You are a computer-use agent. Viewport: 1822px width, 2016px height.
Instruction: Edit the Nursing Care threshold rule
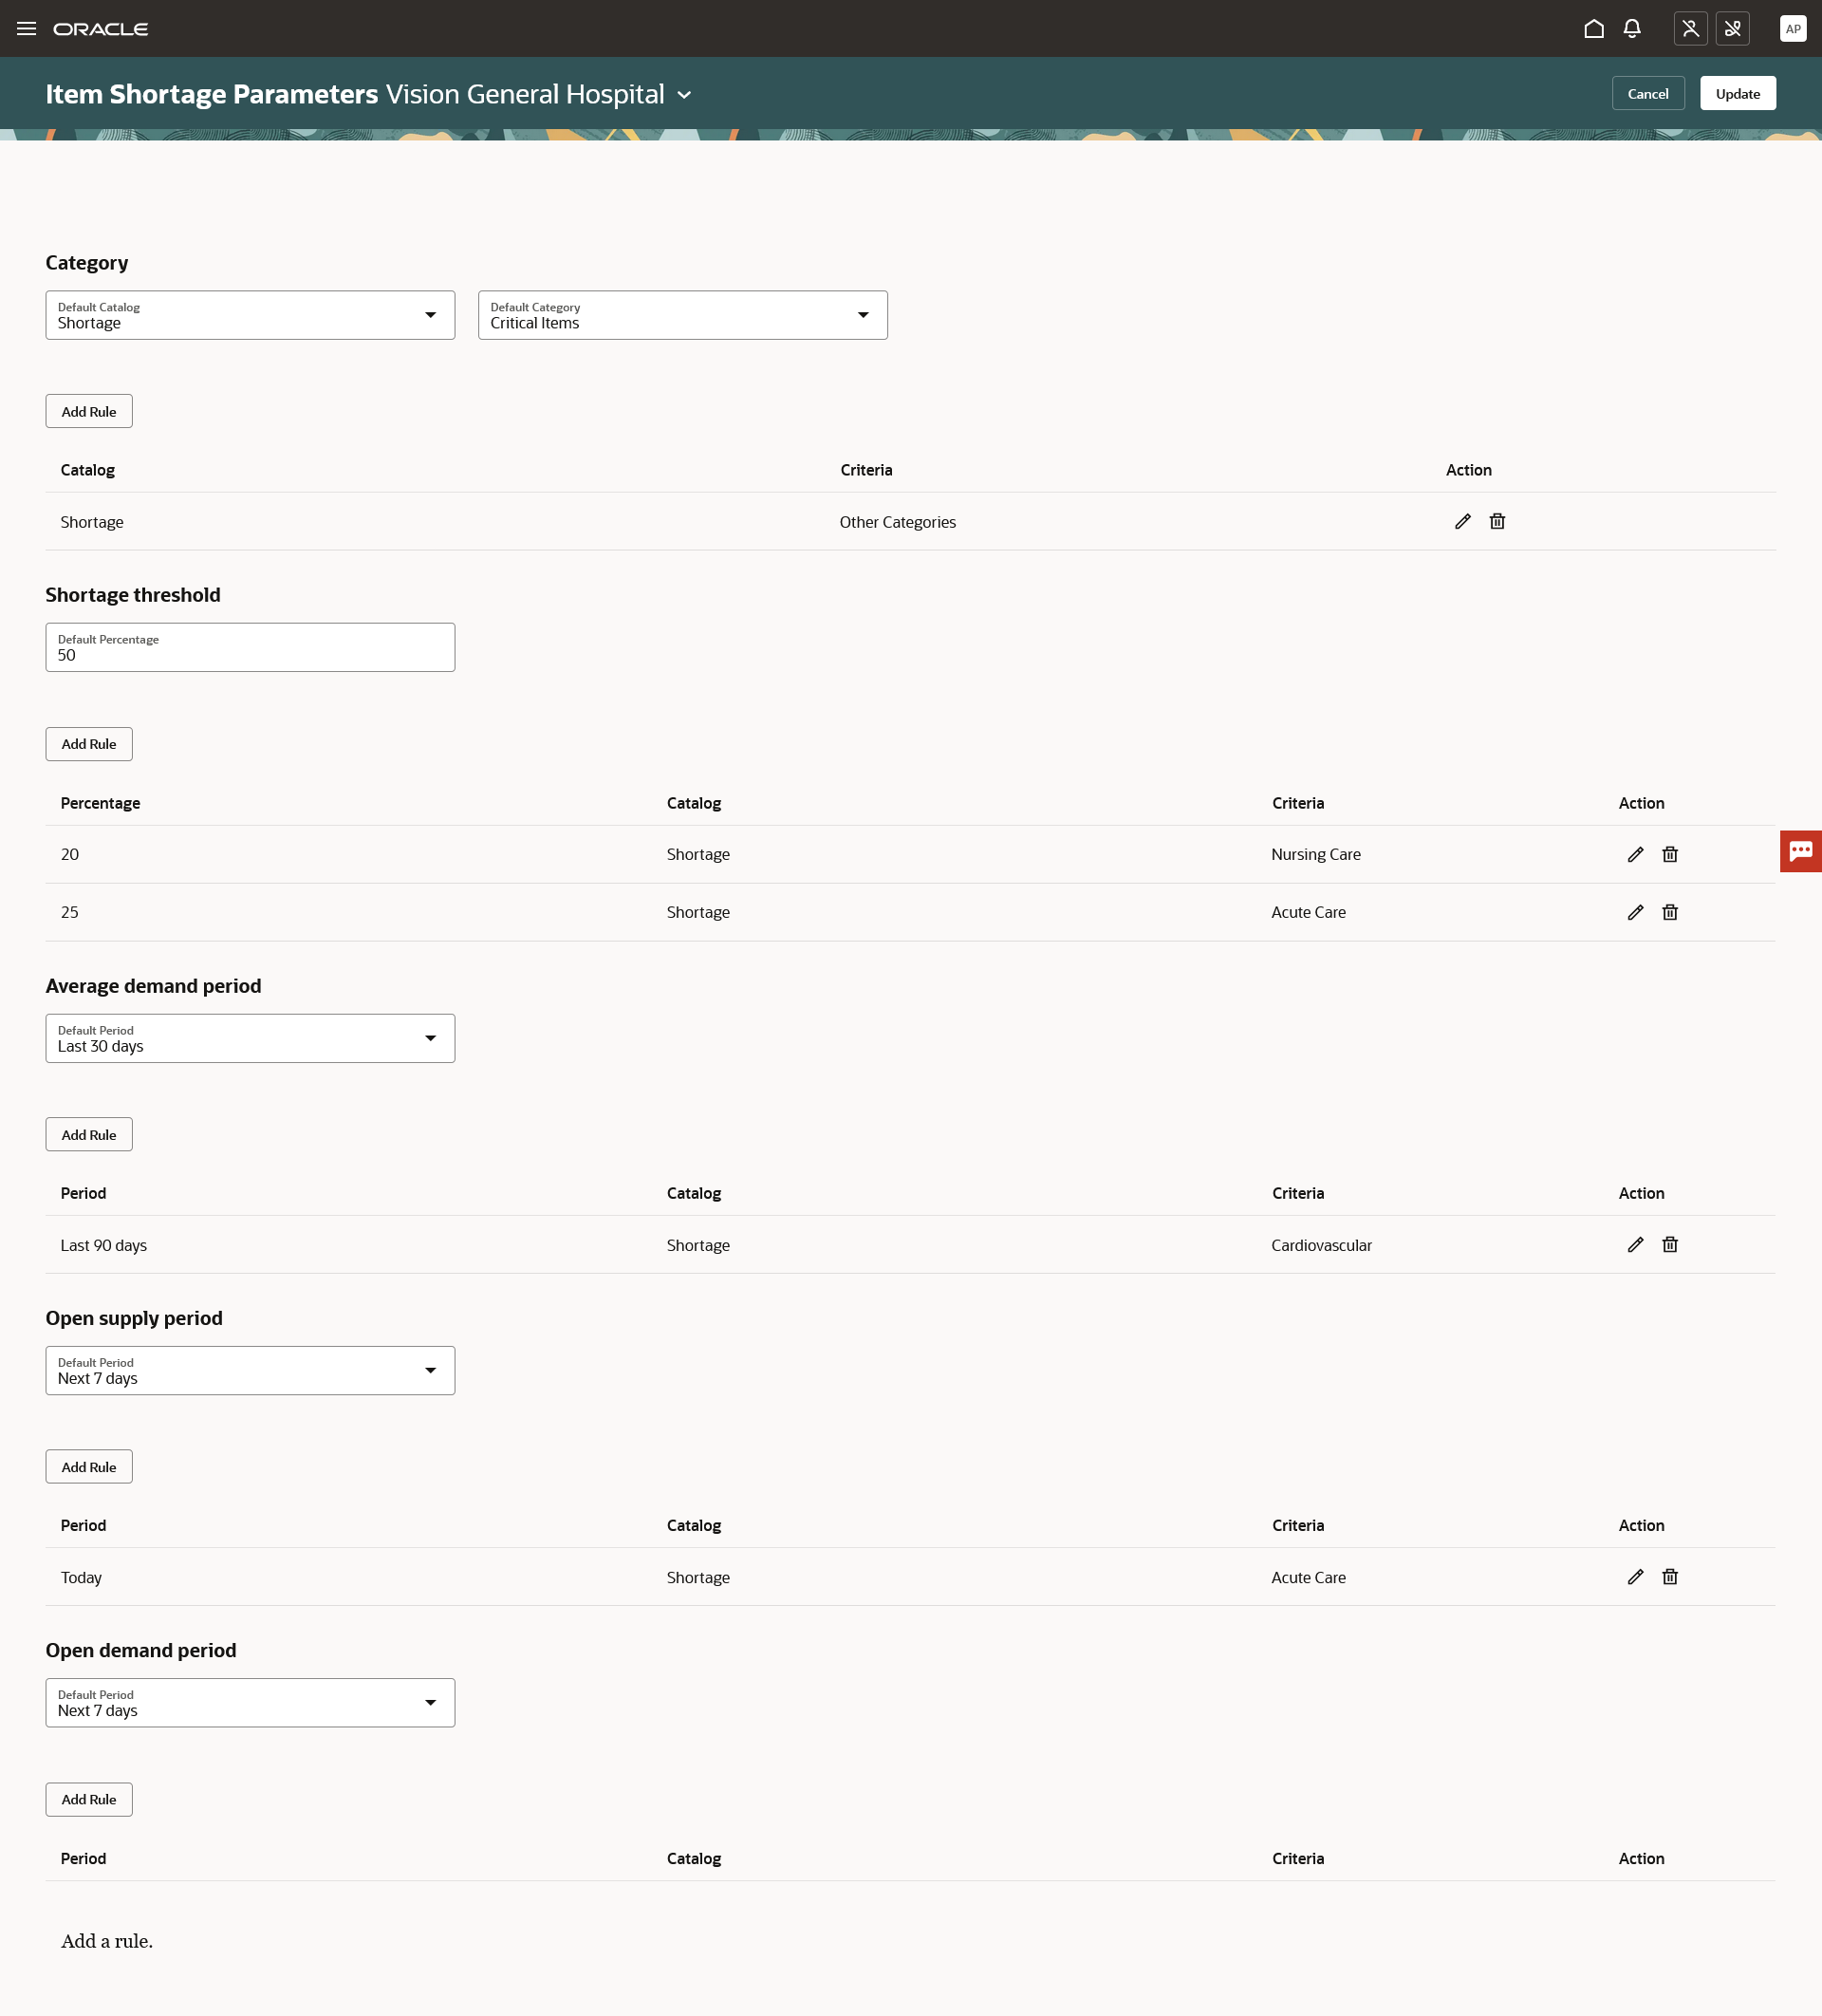tap(1636, 854)
